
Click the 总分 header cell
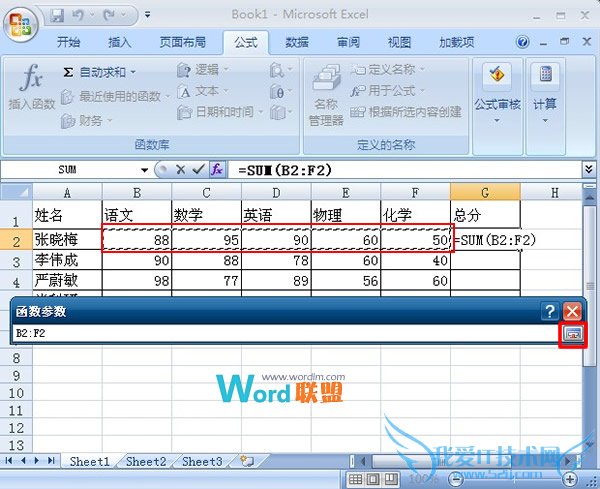point(485,215)
